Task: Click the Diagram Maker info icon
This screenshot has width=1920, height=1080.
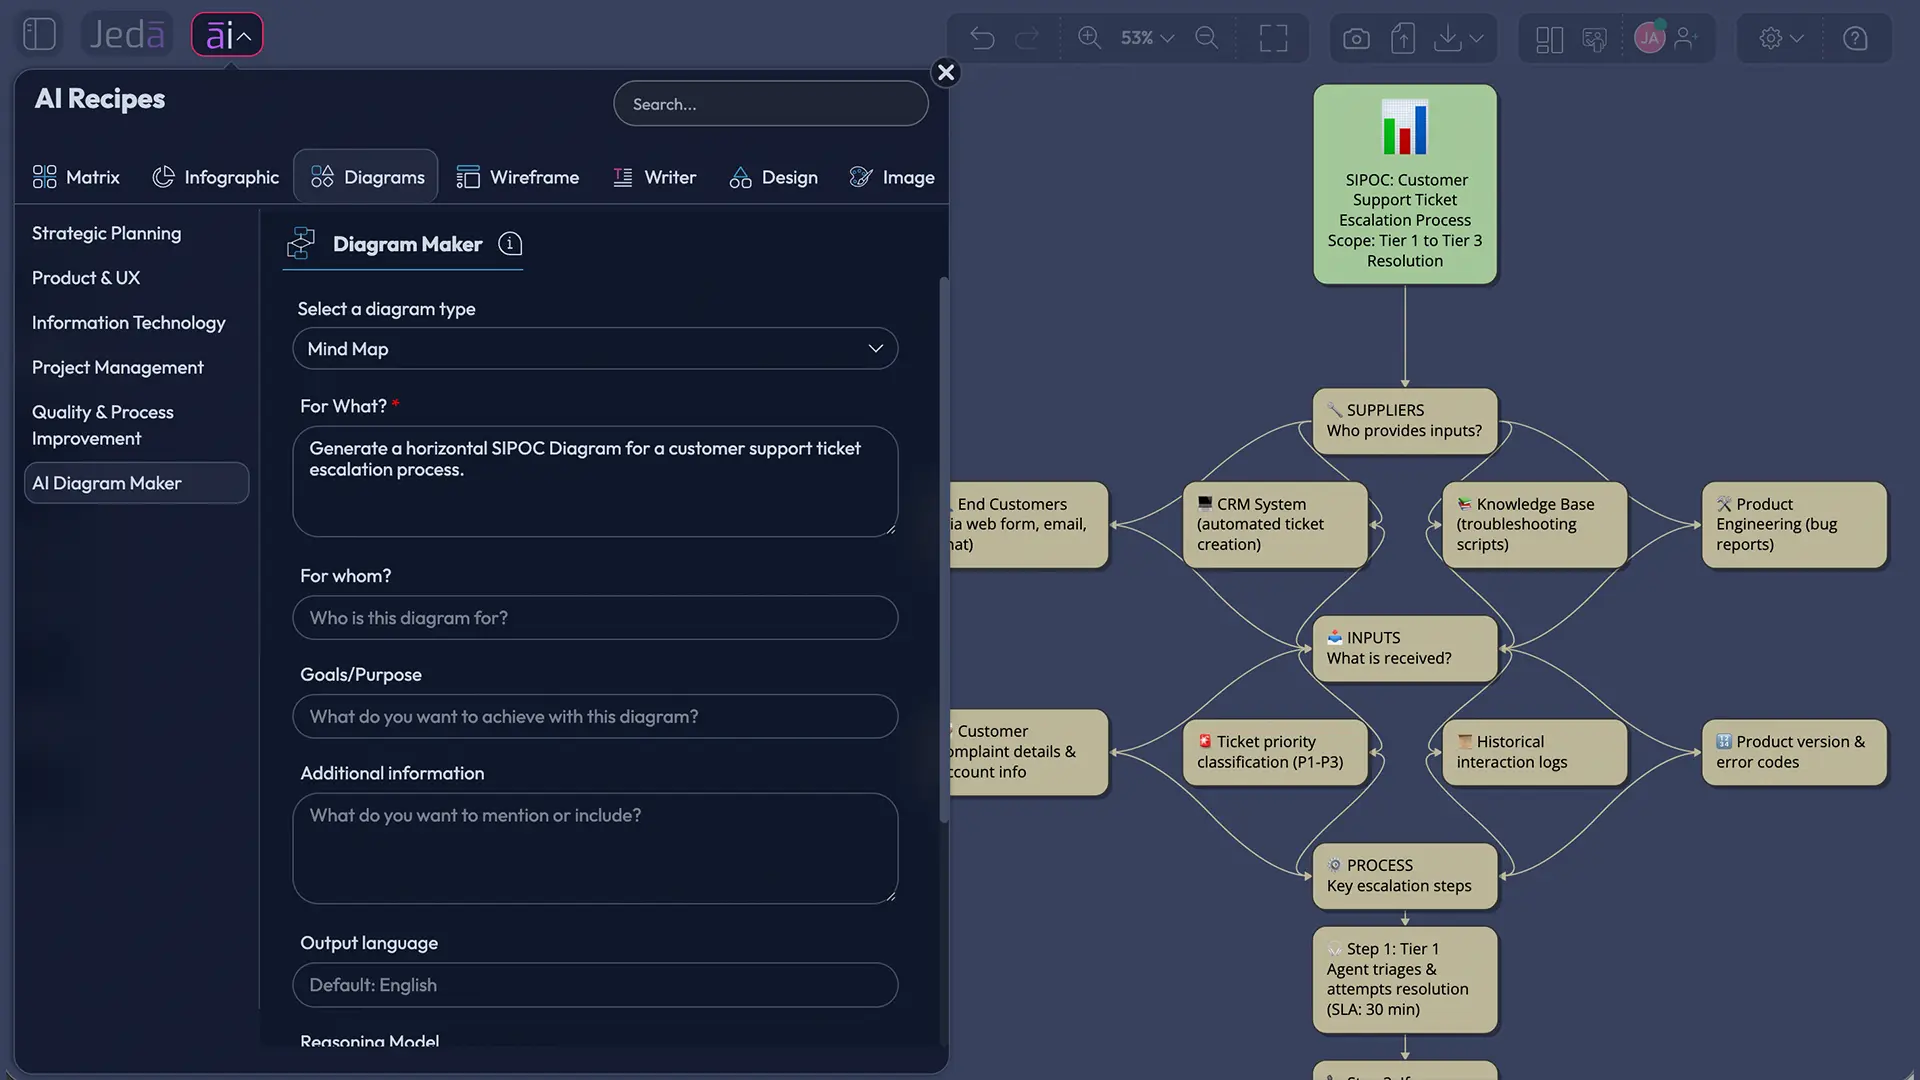Action: [x=510, y=244]
